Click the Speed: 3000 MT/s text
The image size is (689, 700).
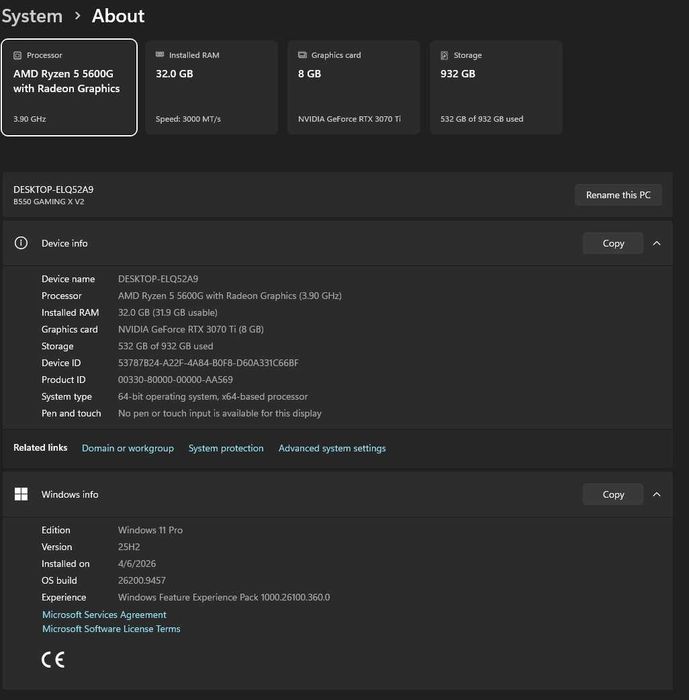(188, 119)
